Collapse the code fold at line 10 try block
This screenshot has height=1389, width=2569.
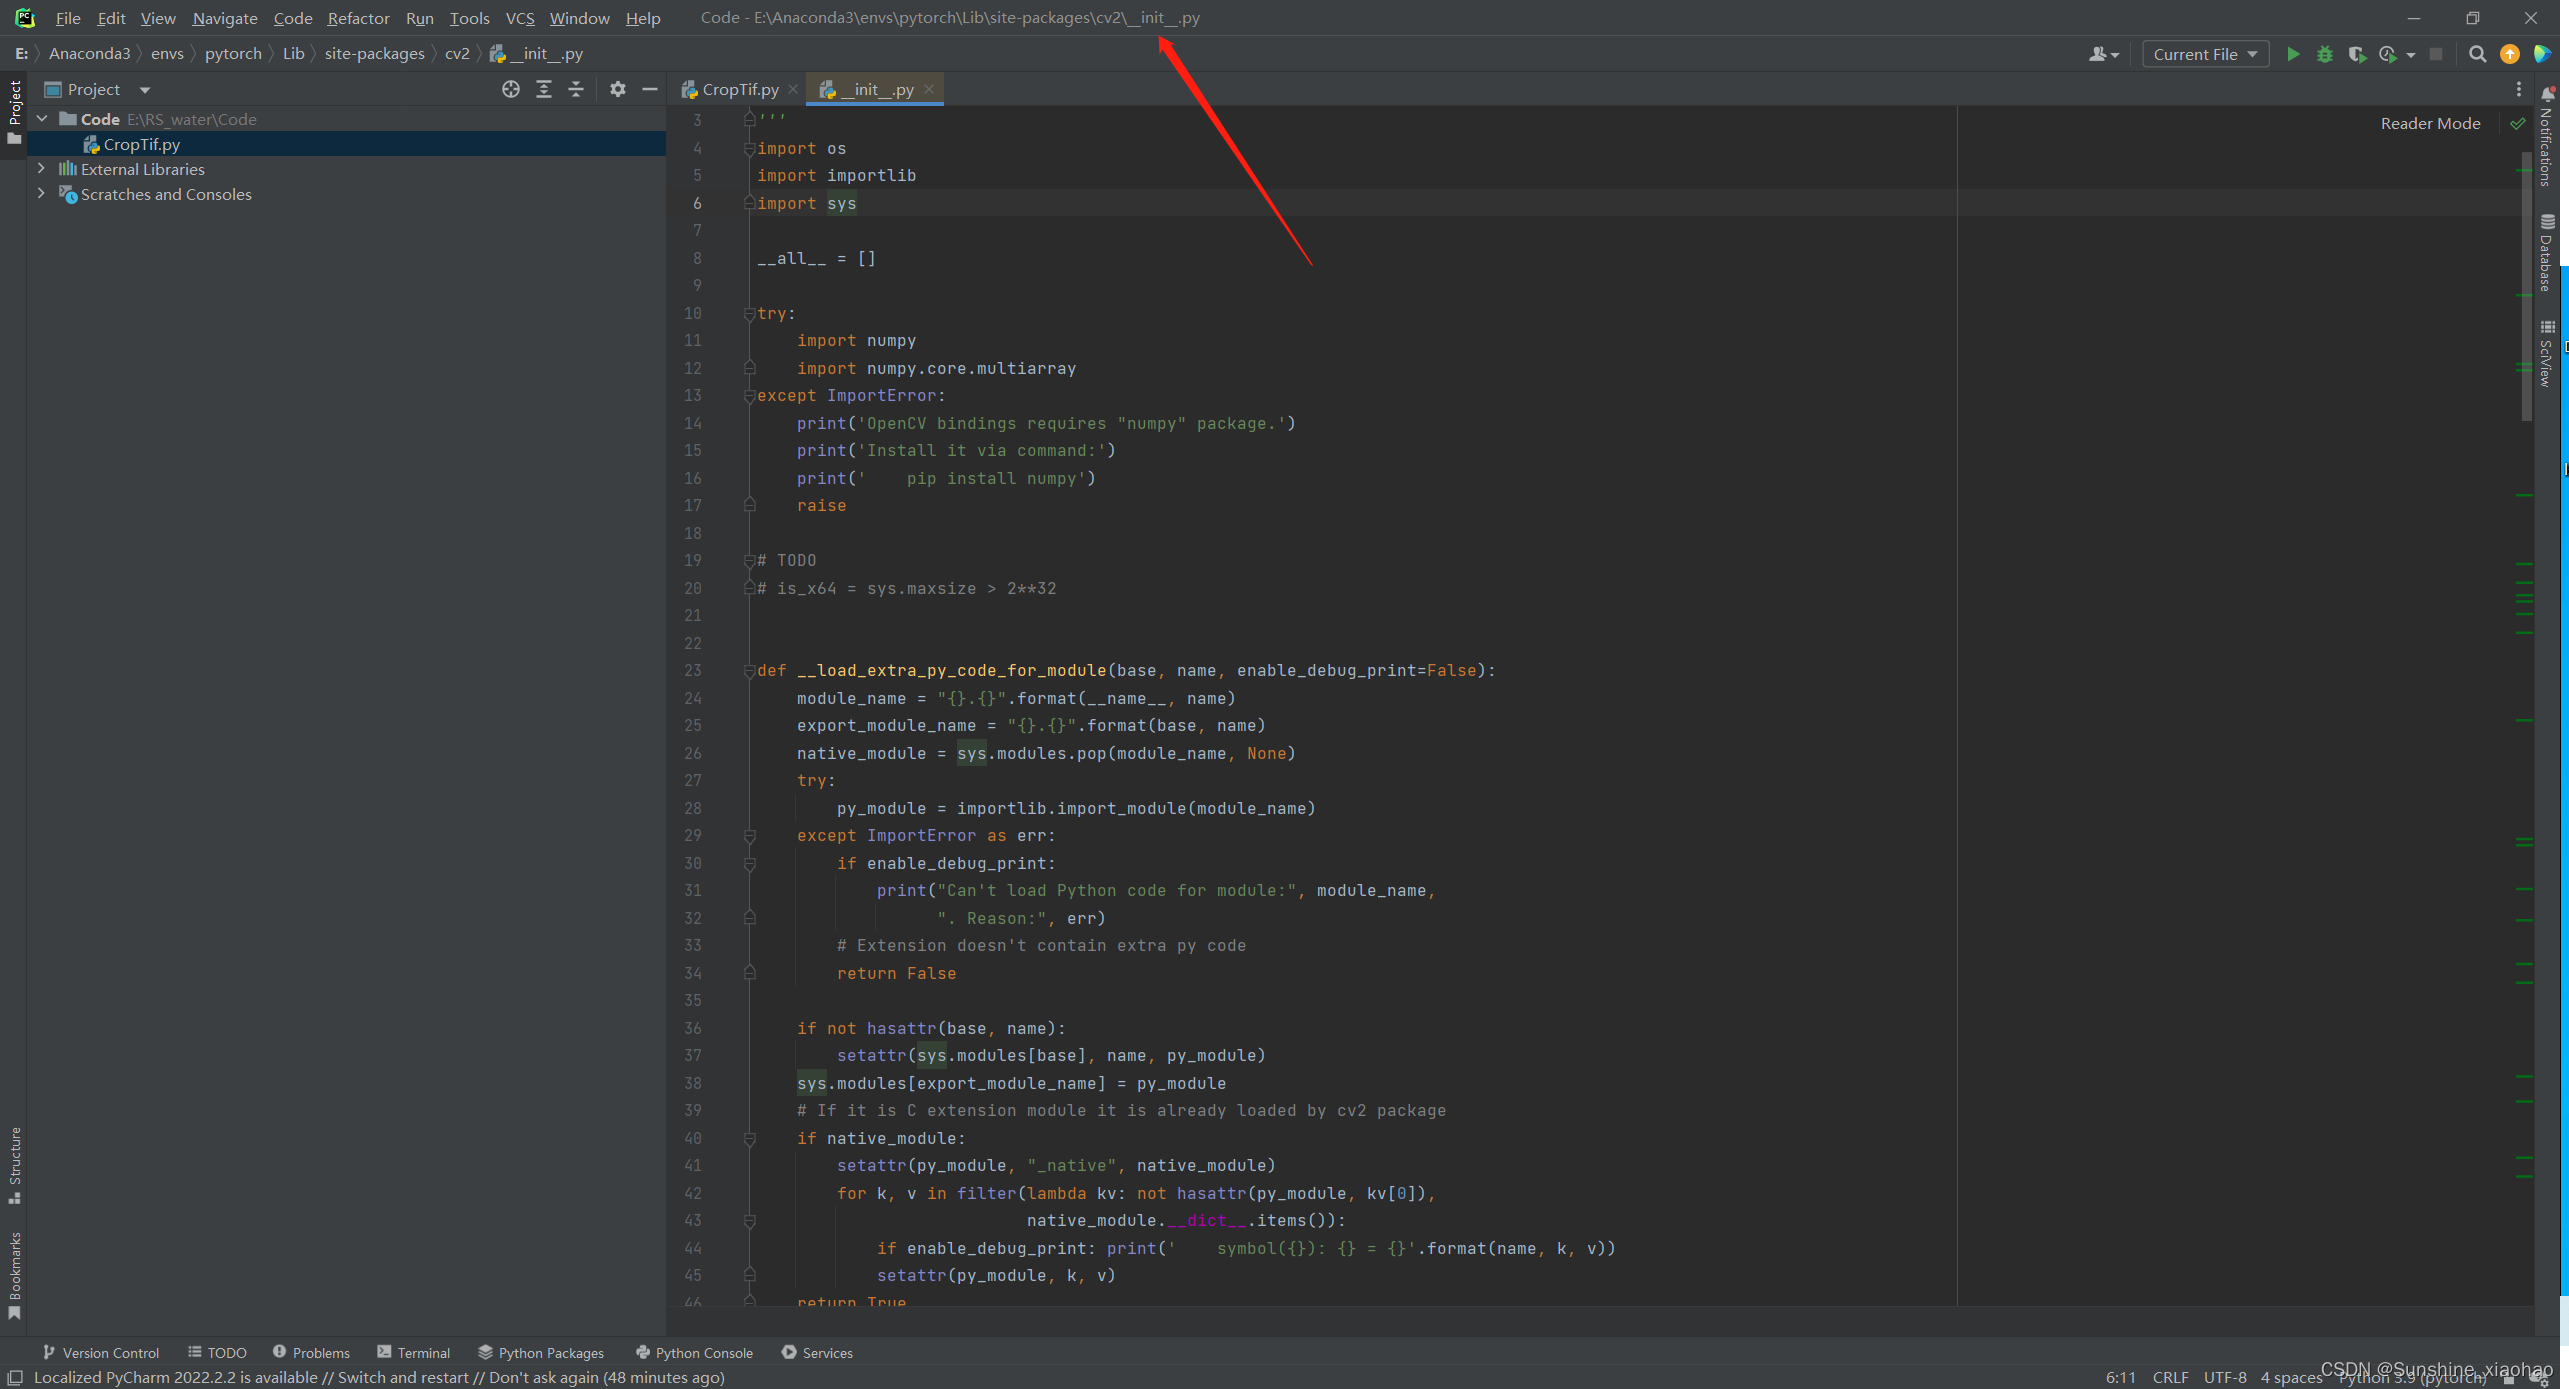click(x=749, y=313)
